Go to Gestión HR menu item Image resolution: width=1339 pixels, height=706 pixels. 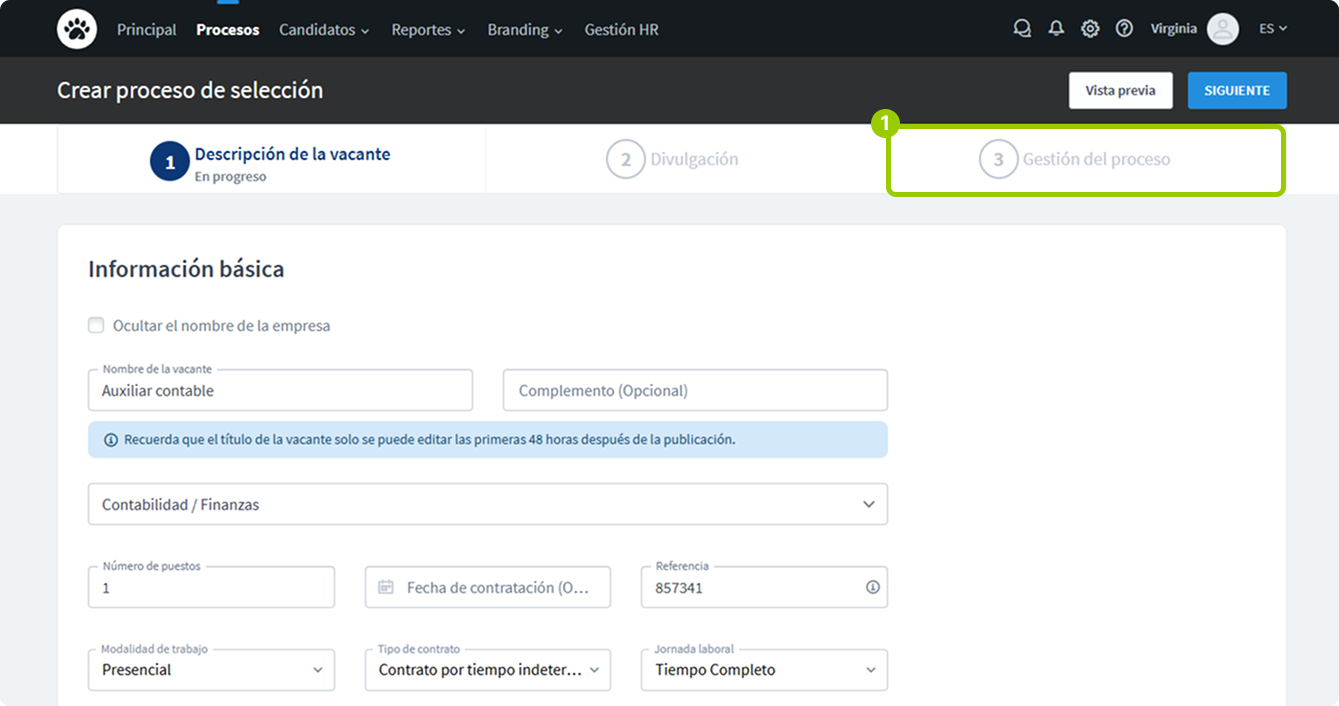coord(621,30)
